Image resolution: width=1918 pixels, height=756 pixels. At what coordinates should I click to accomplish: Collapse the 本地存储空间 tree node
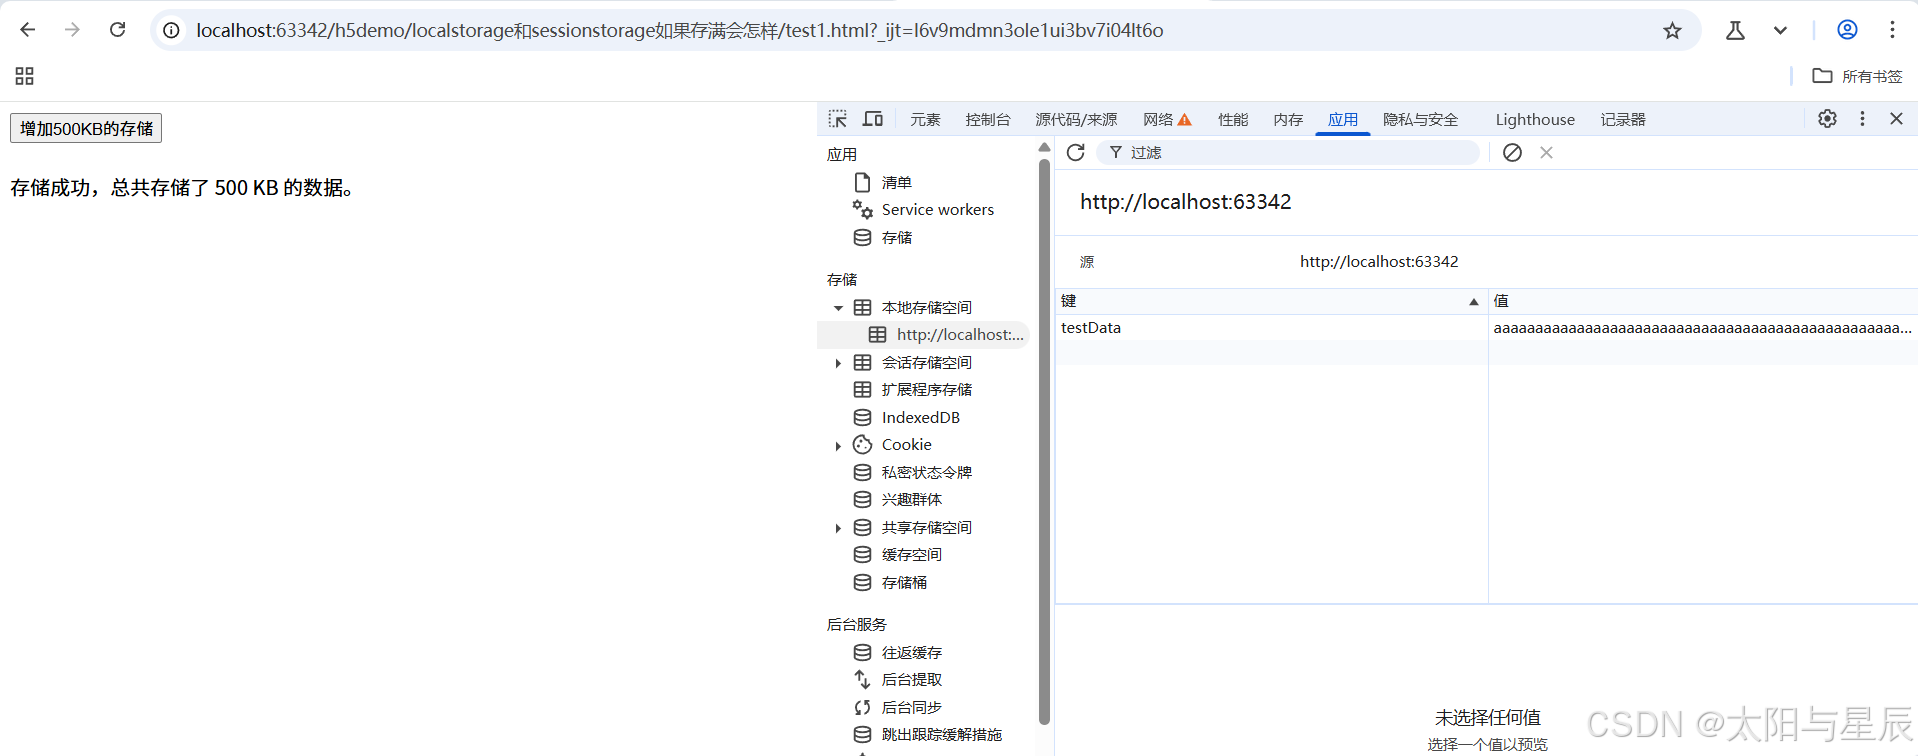[838, 308]
